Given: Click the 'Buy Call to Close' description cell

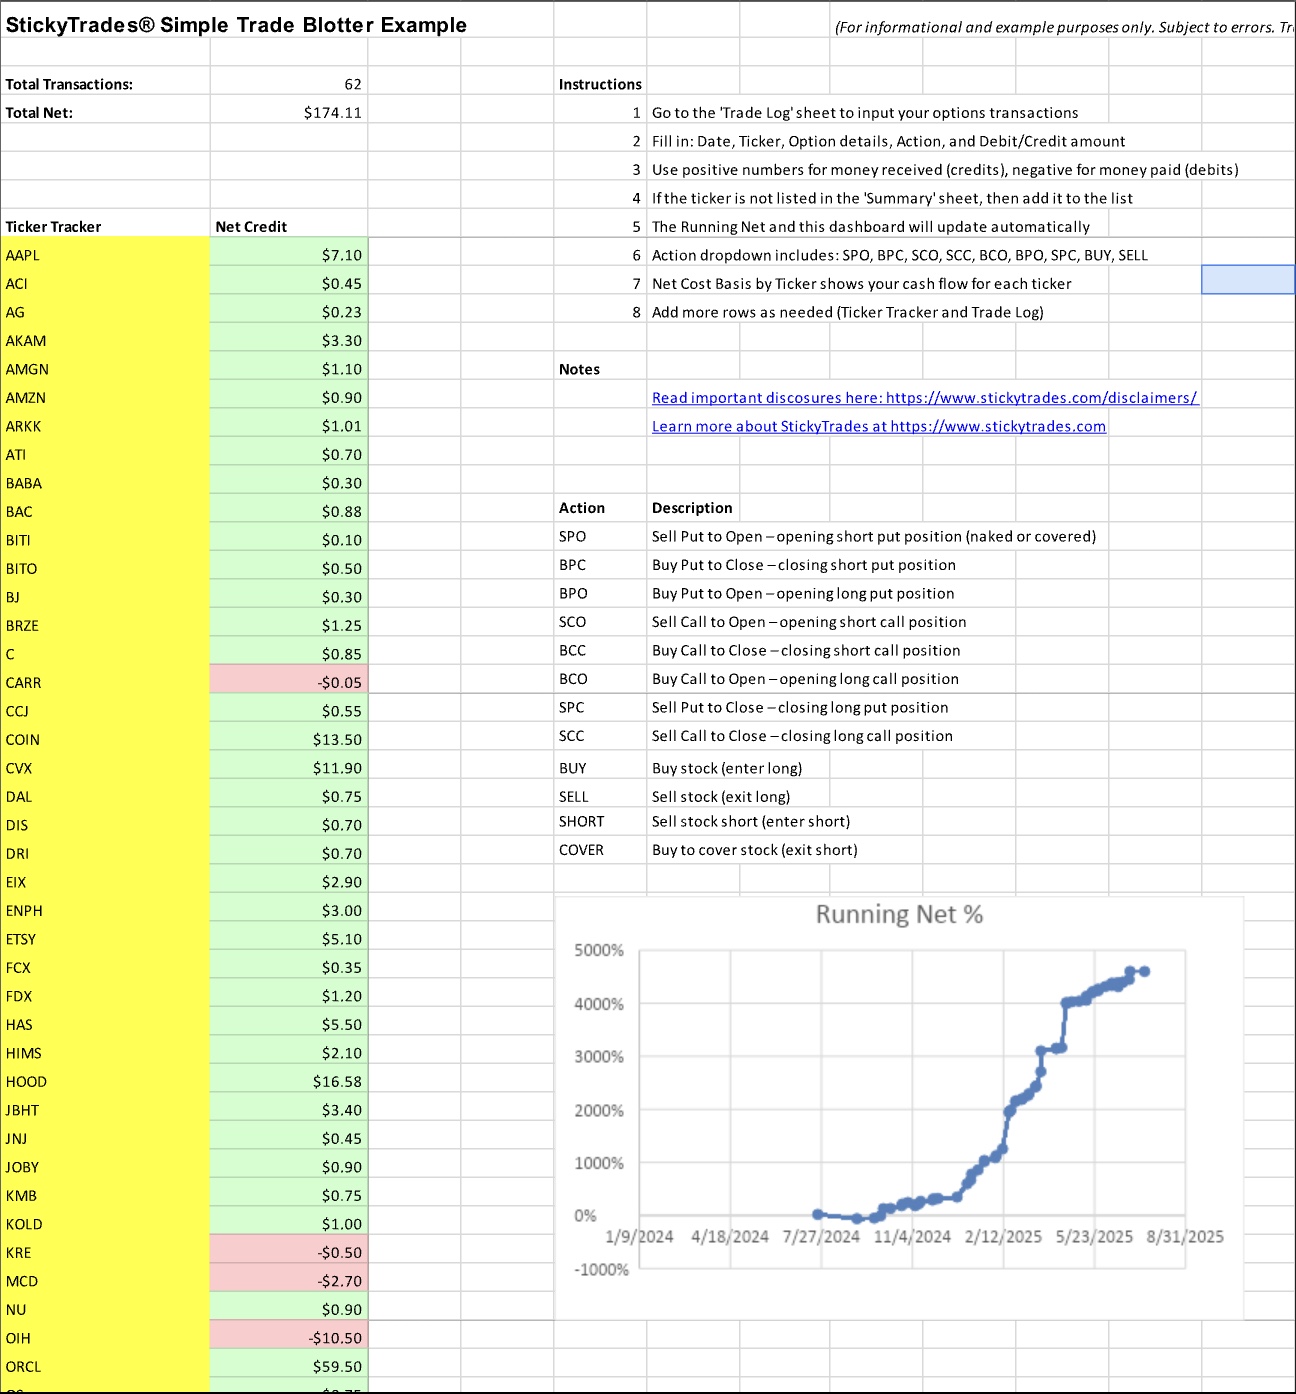Looking at the screenshot, I should [806, 651].
